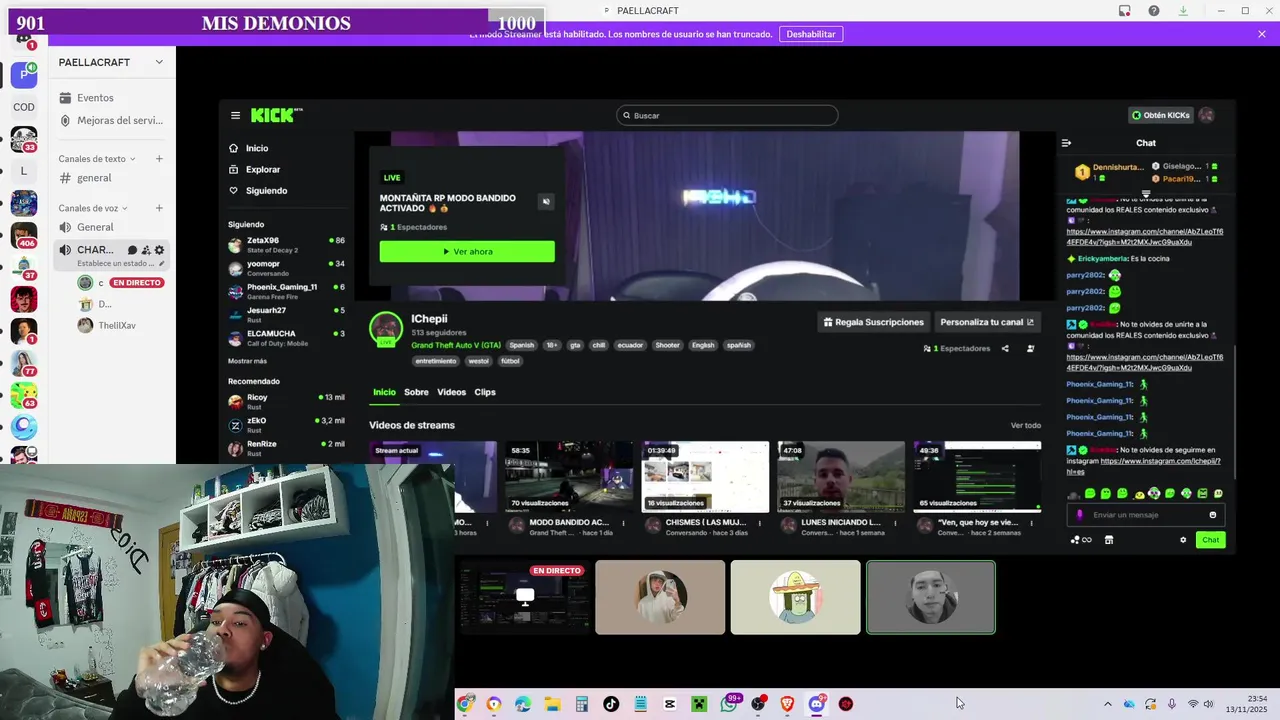Viewport: 1280px width, 720px height.
Task: Open the Kick chat shop icon
Action: [x=1108, y=540]
